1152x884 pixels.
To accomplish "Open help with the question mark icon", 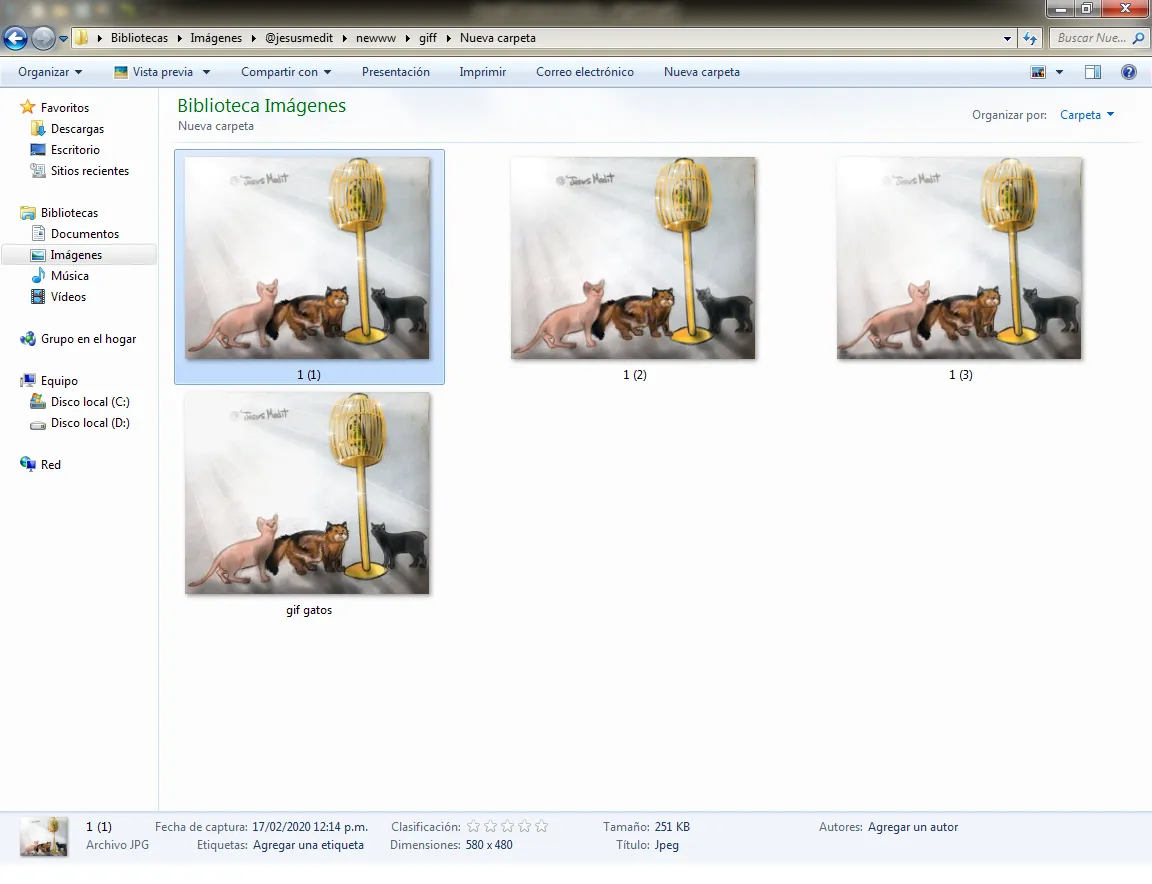I will click(1128, 72).
